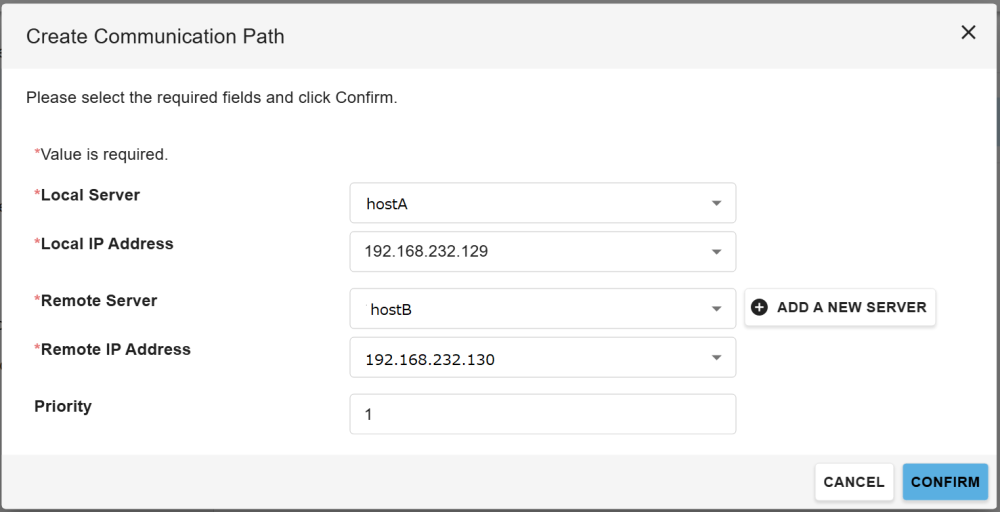The image size is (1000, 512).
Task: Expand the Remote Server dropdown arrow
Action: 716,309
